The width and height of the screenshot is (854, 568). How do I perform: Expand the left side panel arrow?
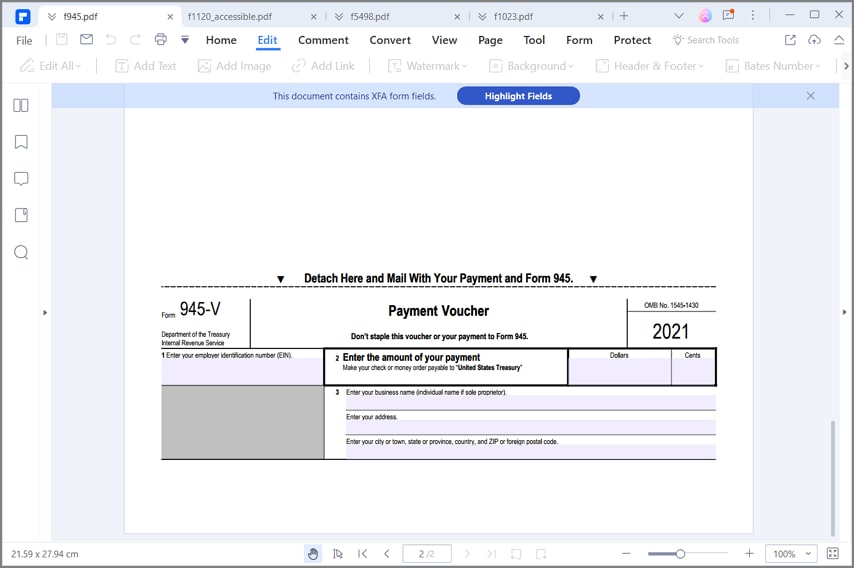pos(45,313)
